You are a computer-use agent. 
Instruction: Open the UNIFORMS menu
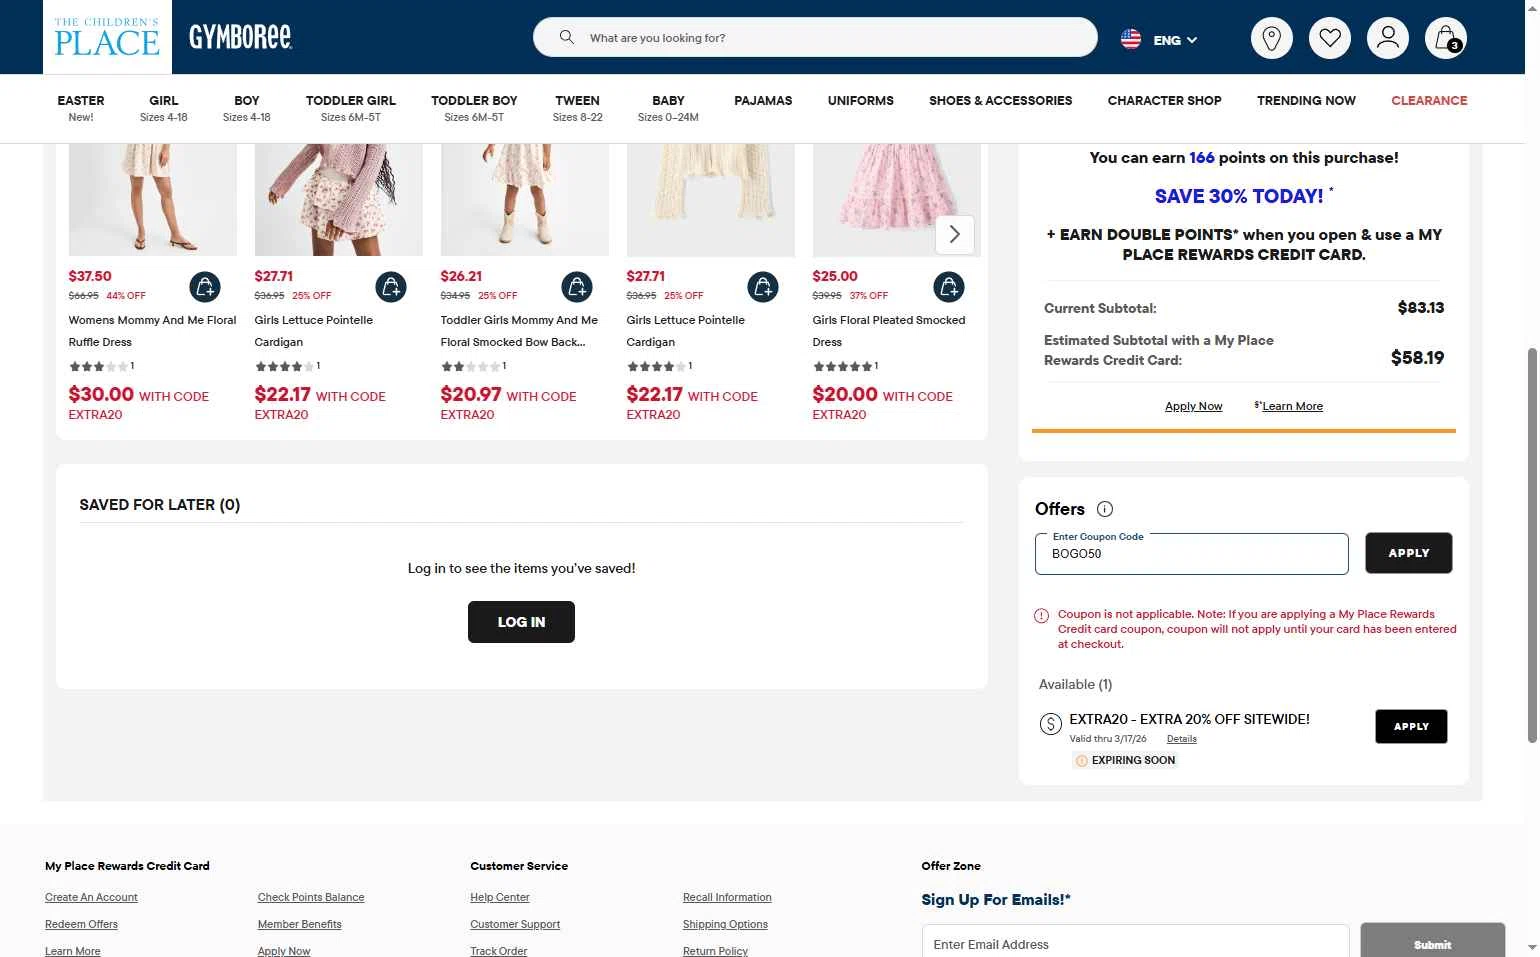click(x=861, y=100)
